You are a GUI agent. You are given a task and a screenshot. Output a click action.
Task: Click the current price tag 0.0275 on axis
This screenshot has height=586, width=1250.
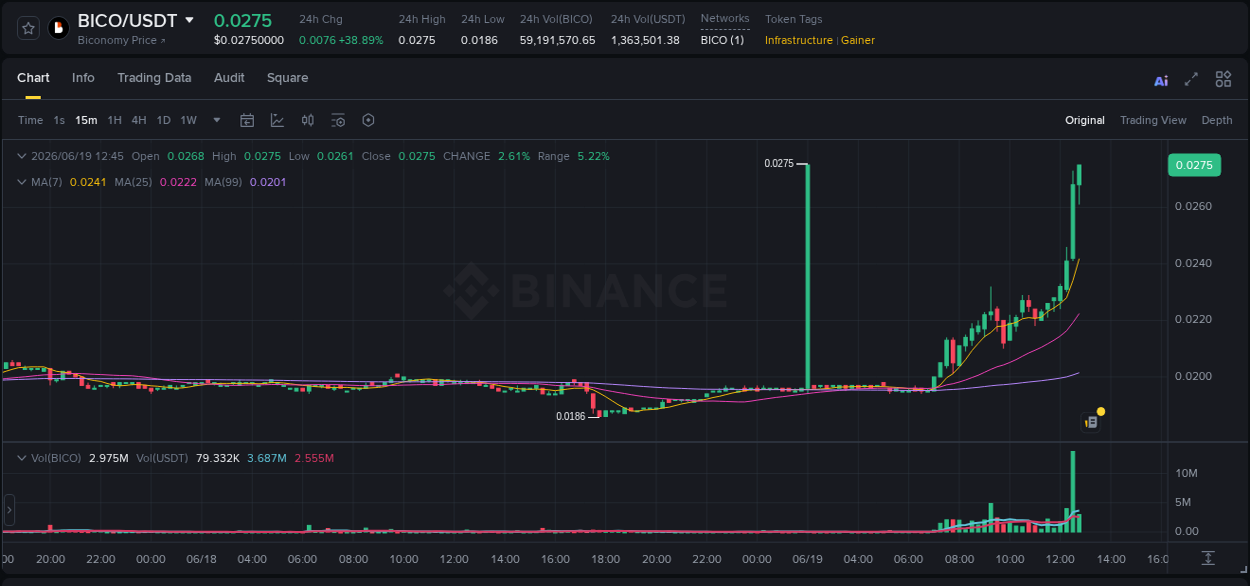click(1193, 165)
